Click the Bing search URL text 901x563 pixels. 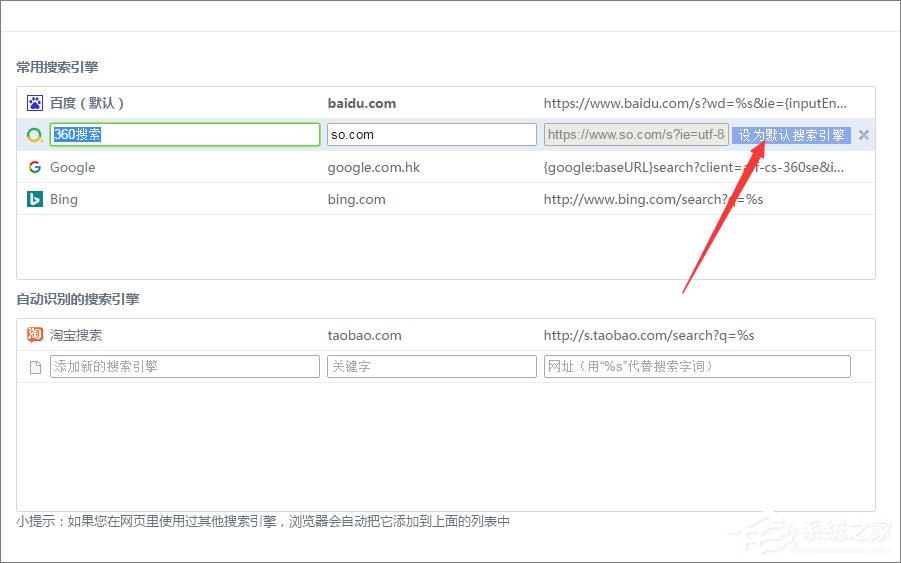tap(653, 199)
